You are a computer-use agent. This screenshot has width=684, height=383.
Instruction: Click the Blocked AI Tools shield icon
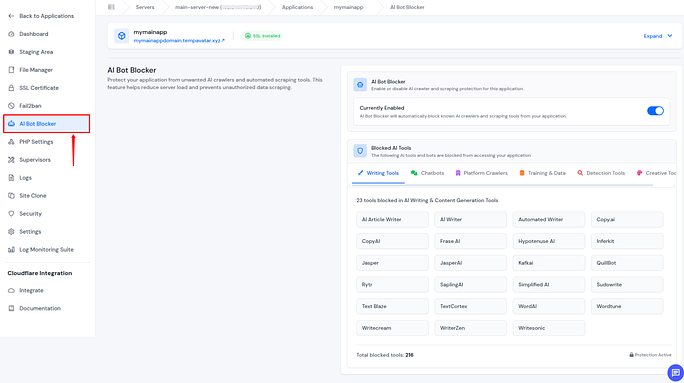[x=360, y=151]
